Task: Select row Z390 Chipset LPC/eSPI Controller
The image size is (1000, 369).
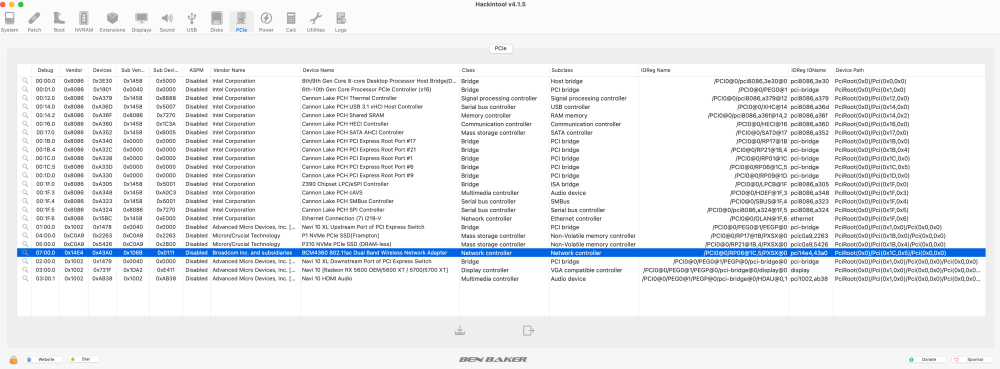Action: pyautogui.click(x=502, y=184)
